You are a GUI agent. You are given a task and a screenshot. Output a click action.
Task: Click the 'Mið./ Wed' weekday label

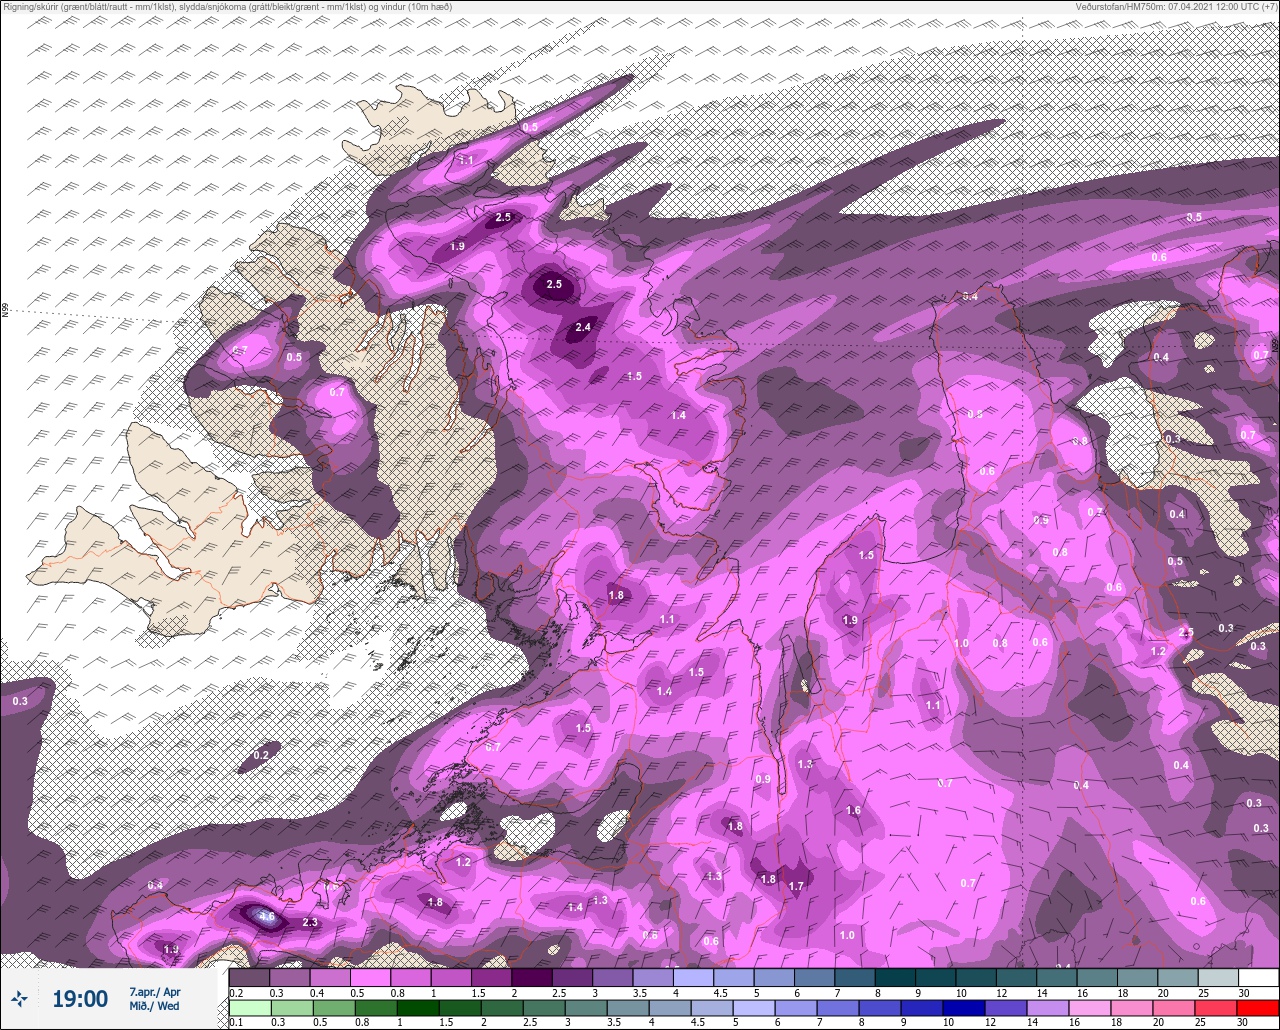tap(155, 1006)
